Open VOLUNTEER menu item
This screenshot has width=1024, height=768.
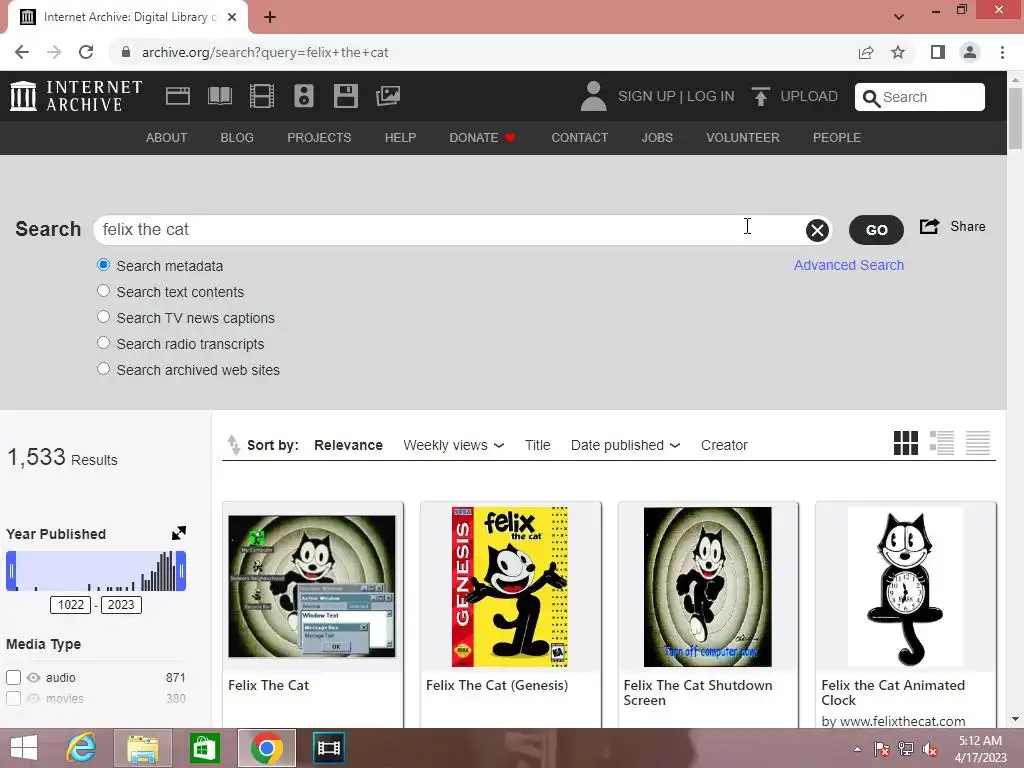click(743, 138)
